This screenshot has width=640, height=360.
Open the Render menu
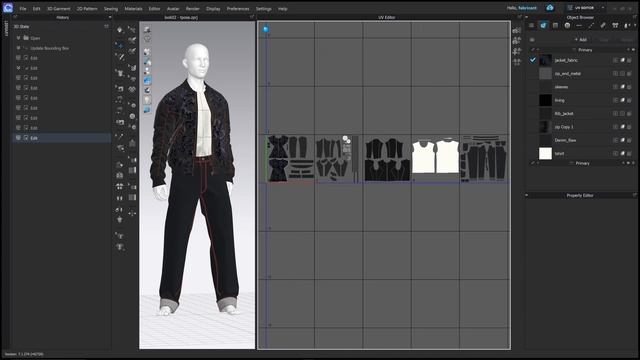tap(193, 9)
